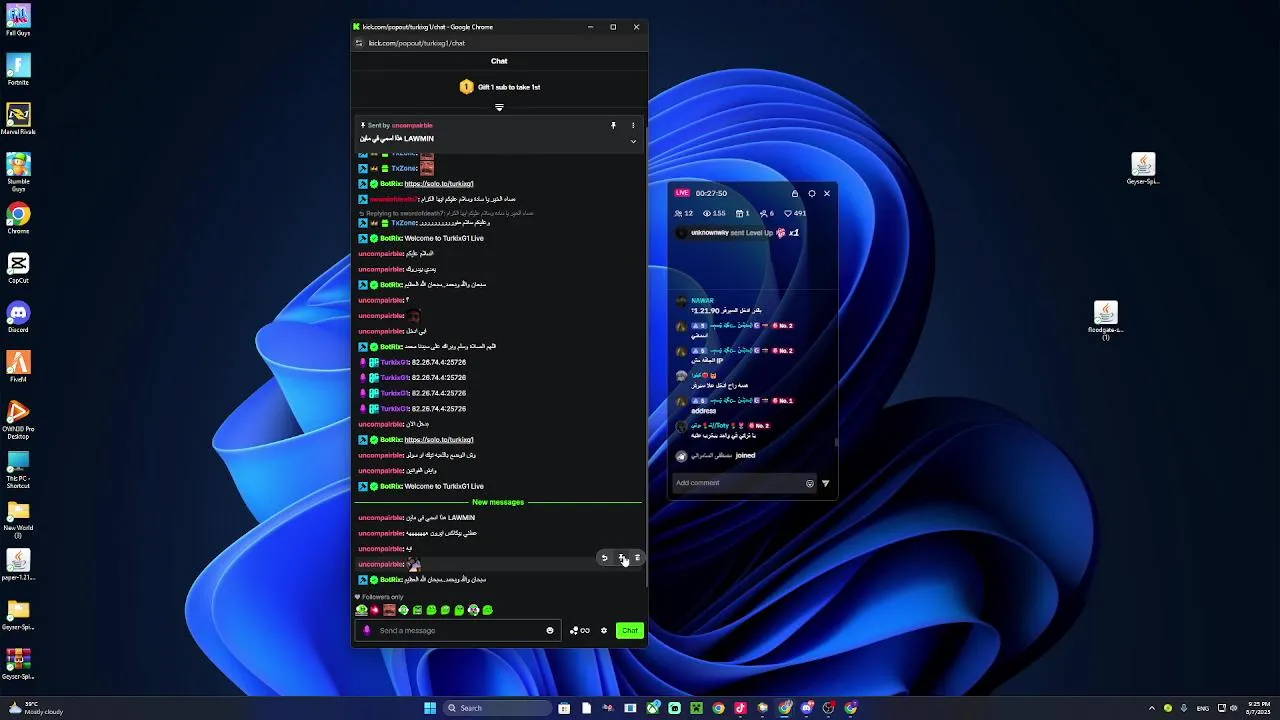Click the reply arrow on hovered message

pos(604,558)
